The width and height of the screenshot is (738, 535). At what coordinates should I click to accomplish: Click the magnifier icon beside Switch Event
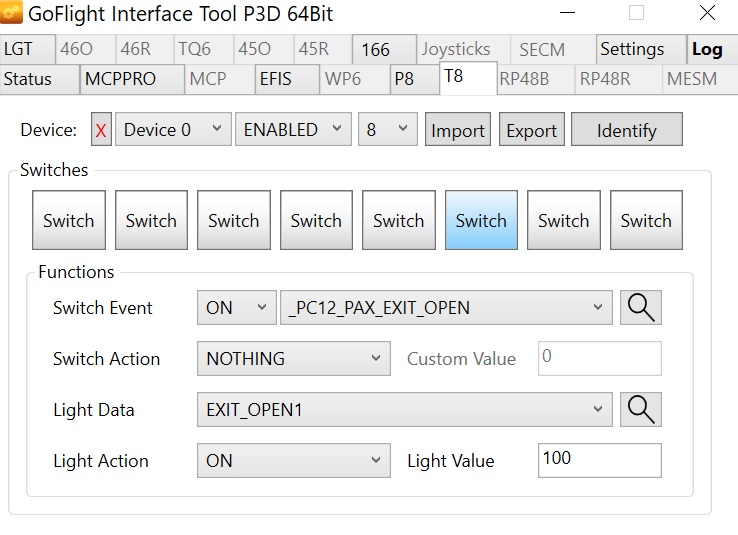point(641,308)
